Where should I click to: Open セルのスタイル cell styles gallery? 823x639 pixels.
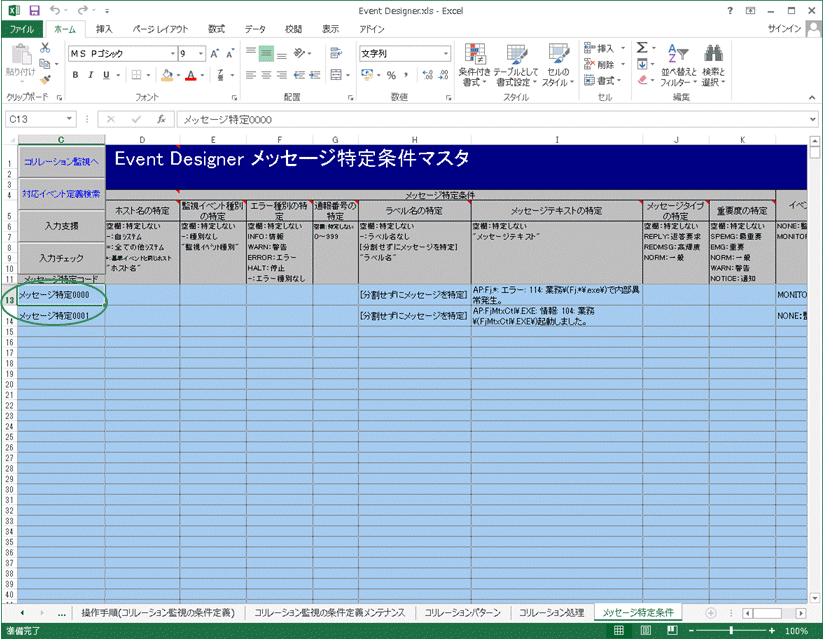[x=558, y=65]
